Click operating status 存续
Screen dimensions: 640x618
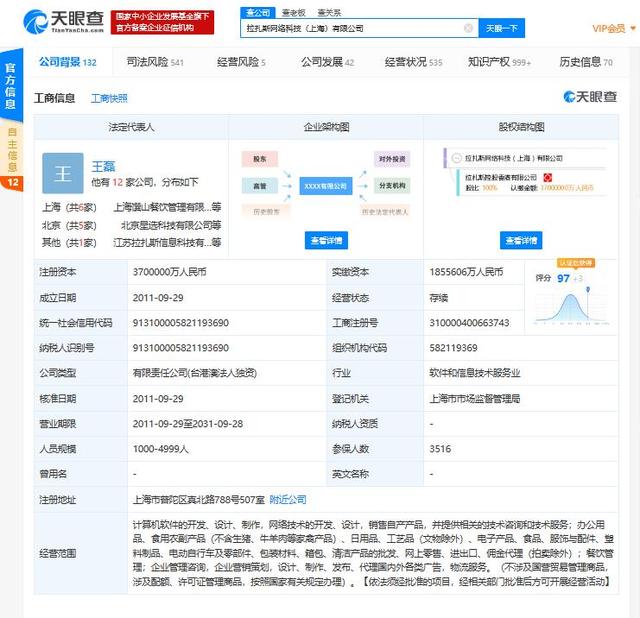click(x=438, y=298)
